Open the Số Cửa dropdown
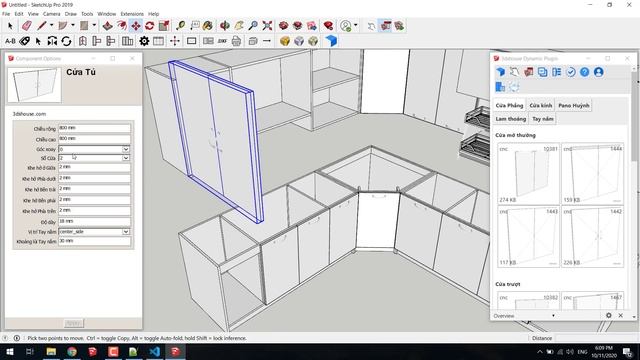640x360 pixels. coord(126,158)
